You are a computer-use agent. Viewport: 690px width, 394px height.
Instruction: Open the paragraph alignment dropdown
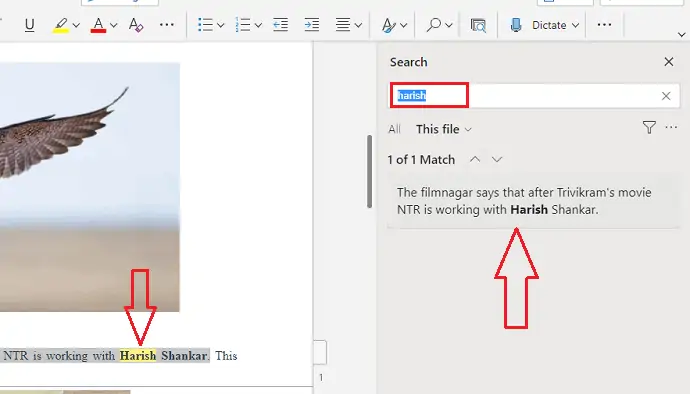pyautogui.click(x=358, y=25)
